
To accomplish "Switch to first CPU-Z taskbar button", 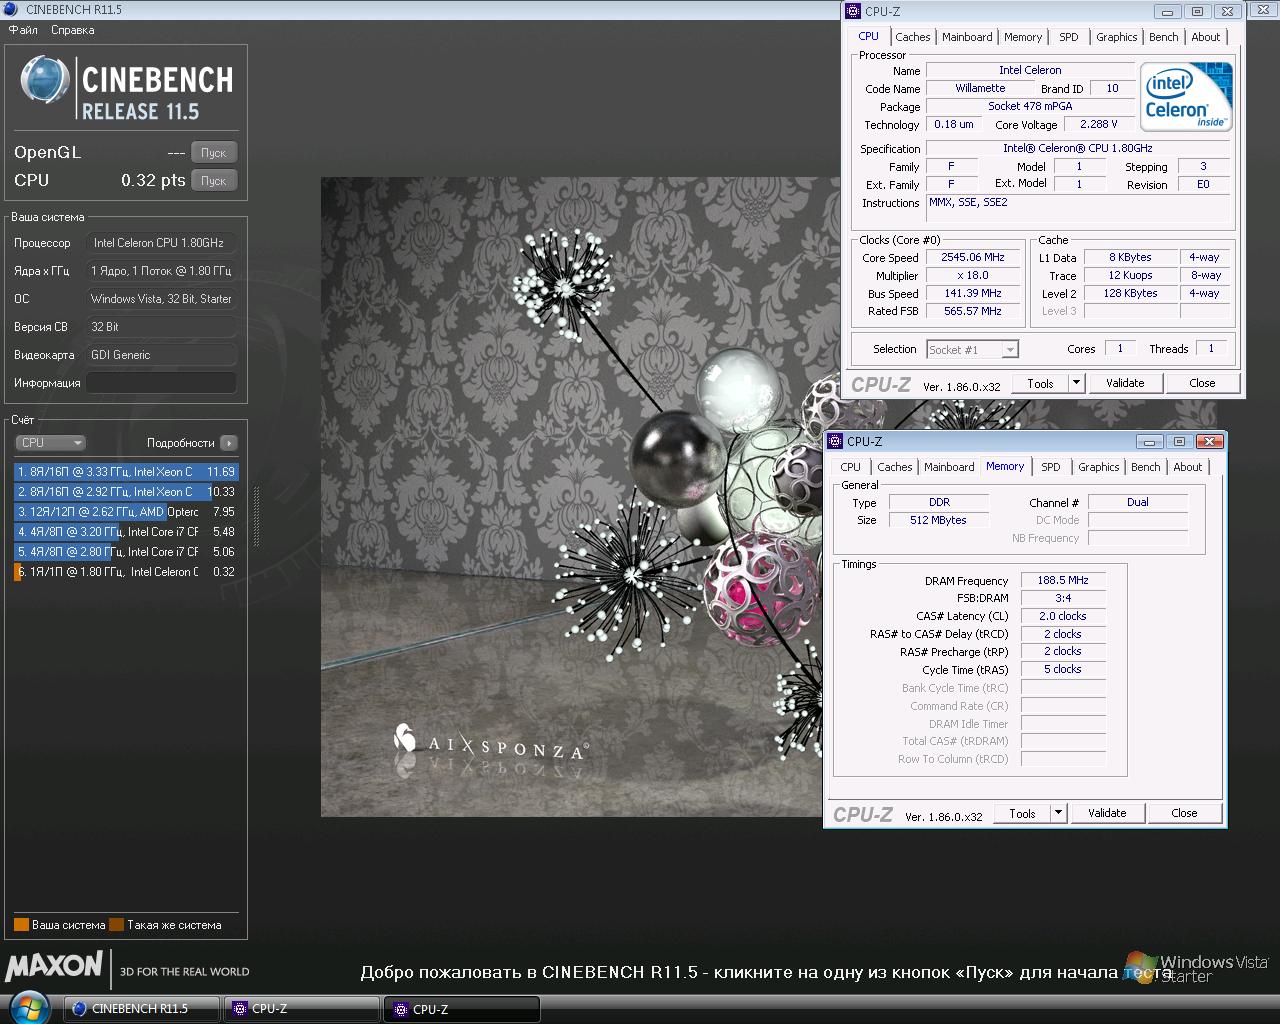I will [301, 1009].
